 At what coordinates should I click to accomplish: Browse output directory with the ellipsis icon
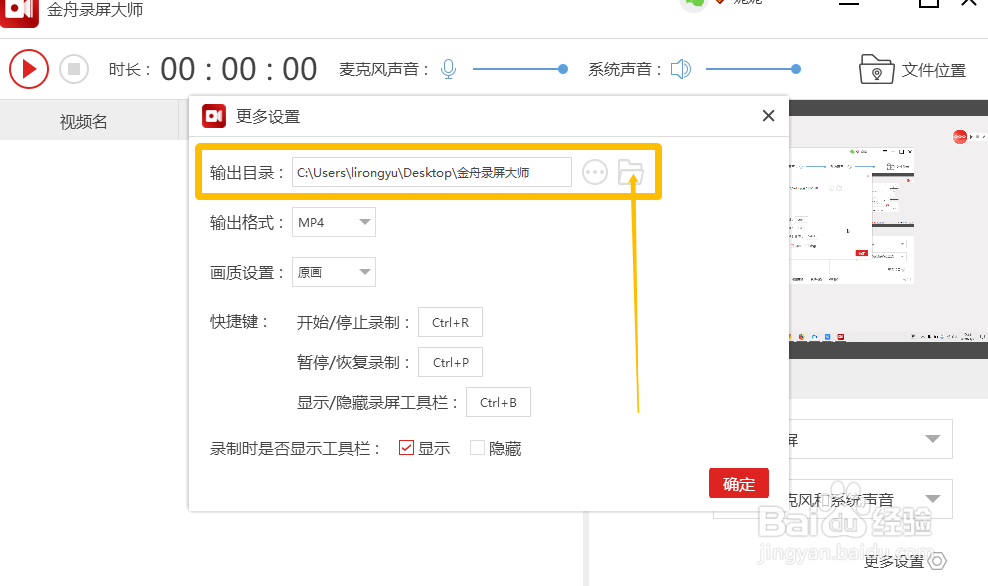(x=595, y=172)
